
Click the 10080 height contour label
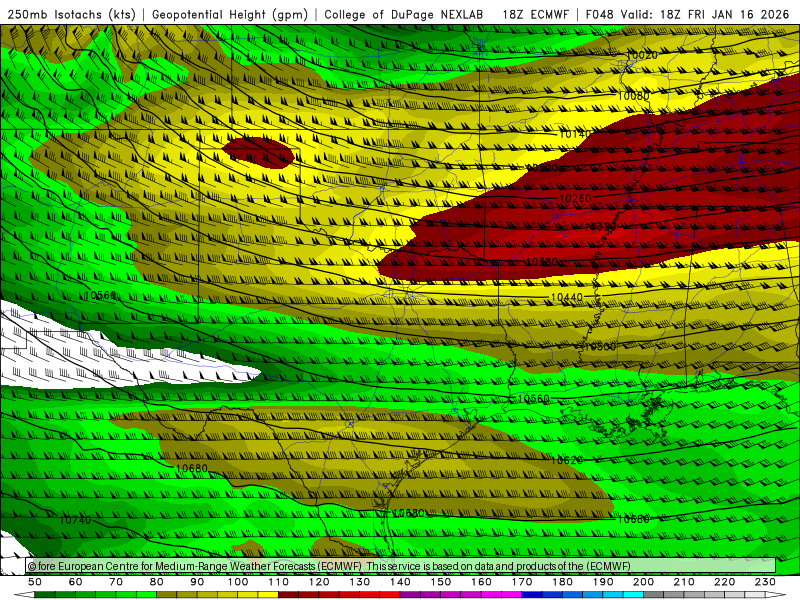633,96
